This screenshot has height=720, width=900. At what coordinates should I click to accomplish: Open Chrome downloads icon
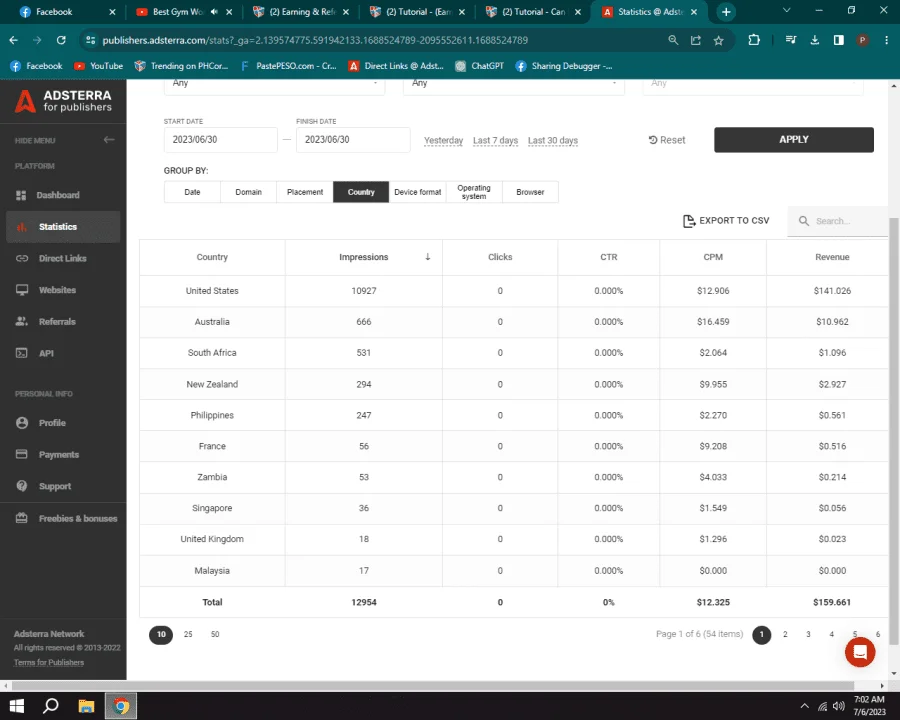(814, 40)
